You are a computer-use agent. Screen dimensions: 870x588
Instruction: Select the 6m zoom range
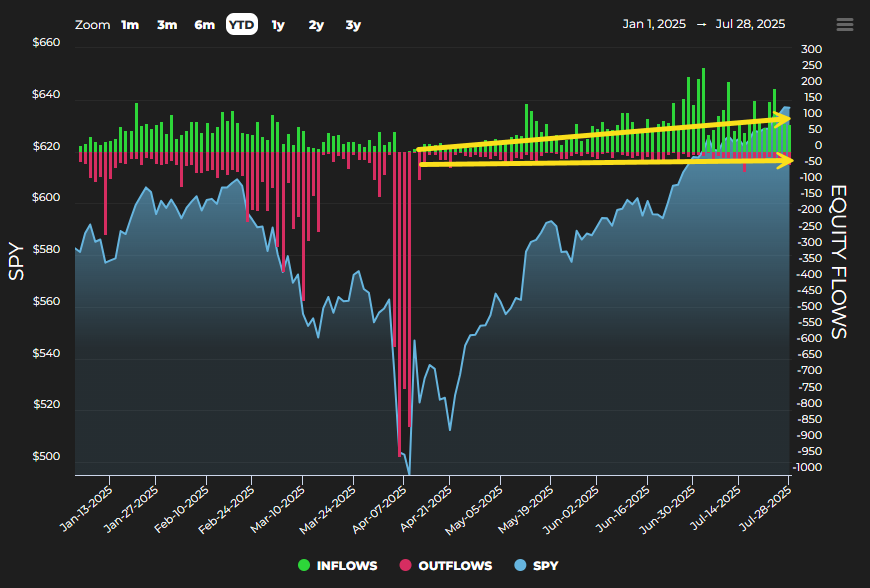[x=204, y=25]
